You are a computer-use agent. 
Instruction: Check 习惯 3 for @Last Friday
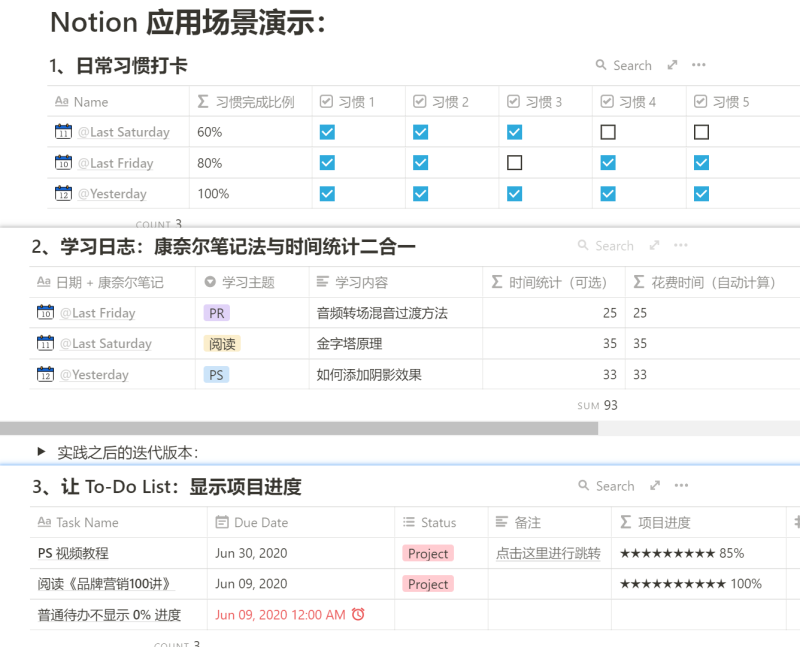click(514, 163)
